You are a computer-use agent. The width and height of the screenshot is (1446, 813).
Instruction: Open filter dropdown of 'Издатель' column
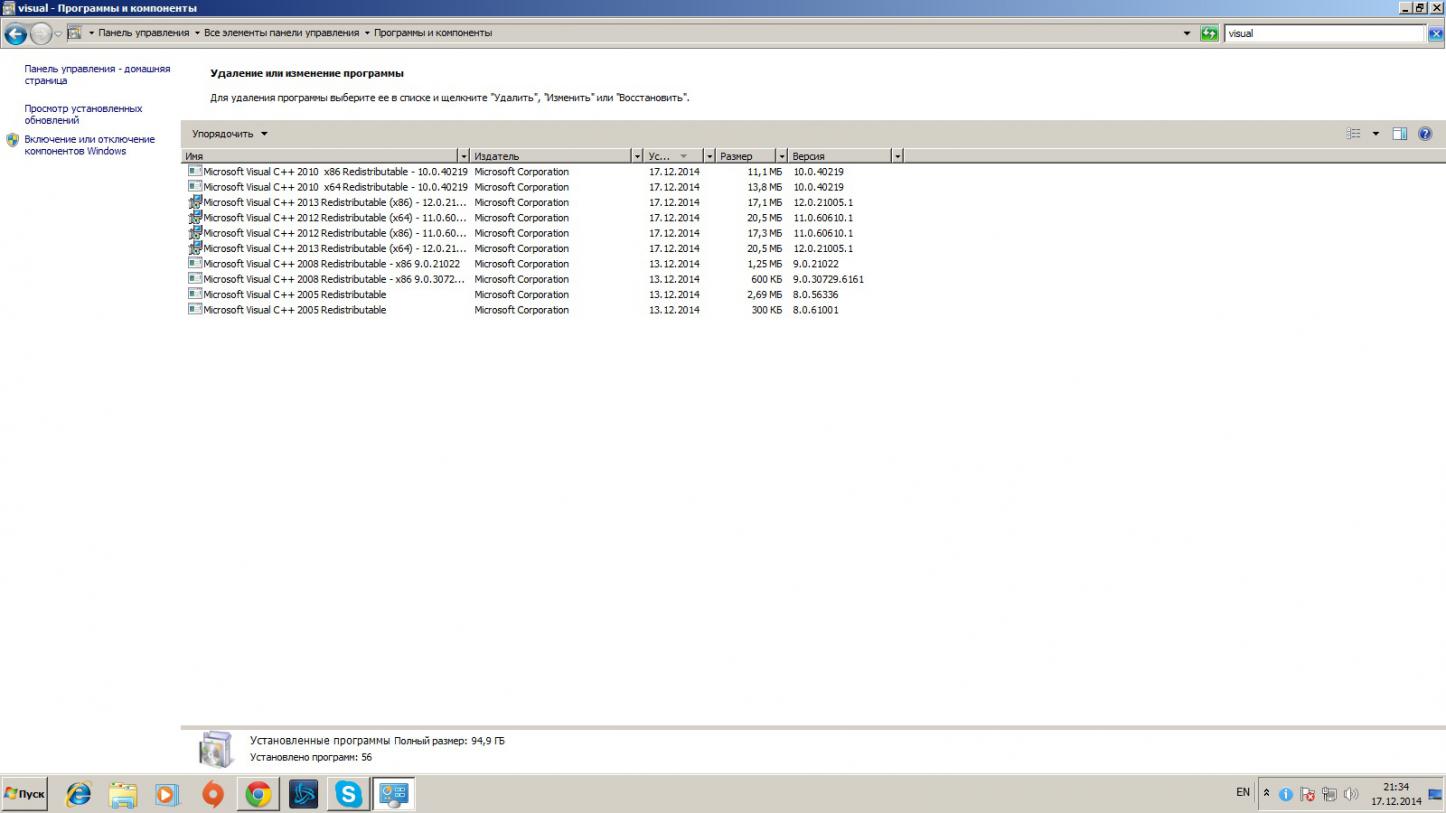637,156
